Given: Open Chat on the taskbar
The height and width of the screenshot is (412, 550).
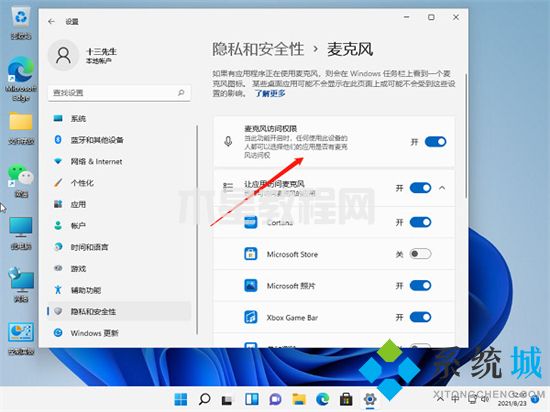Looking at the screenshot, I should click(275, 399).
